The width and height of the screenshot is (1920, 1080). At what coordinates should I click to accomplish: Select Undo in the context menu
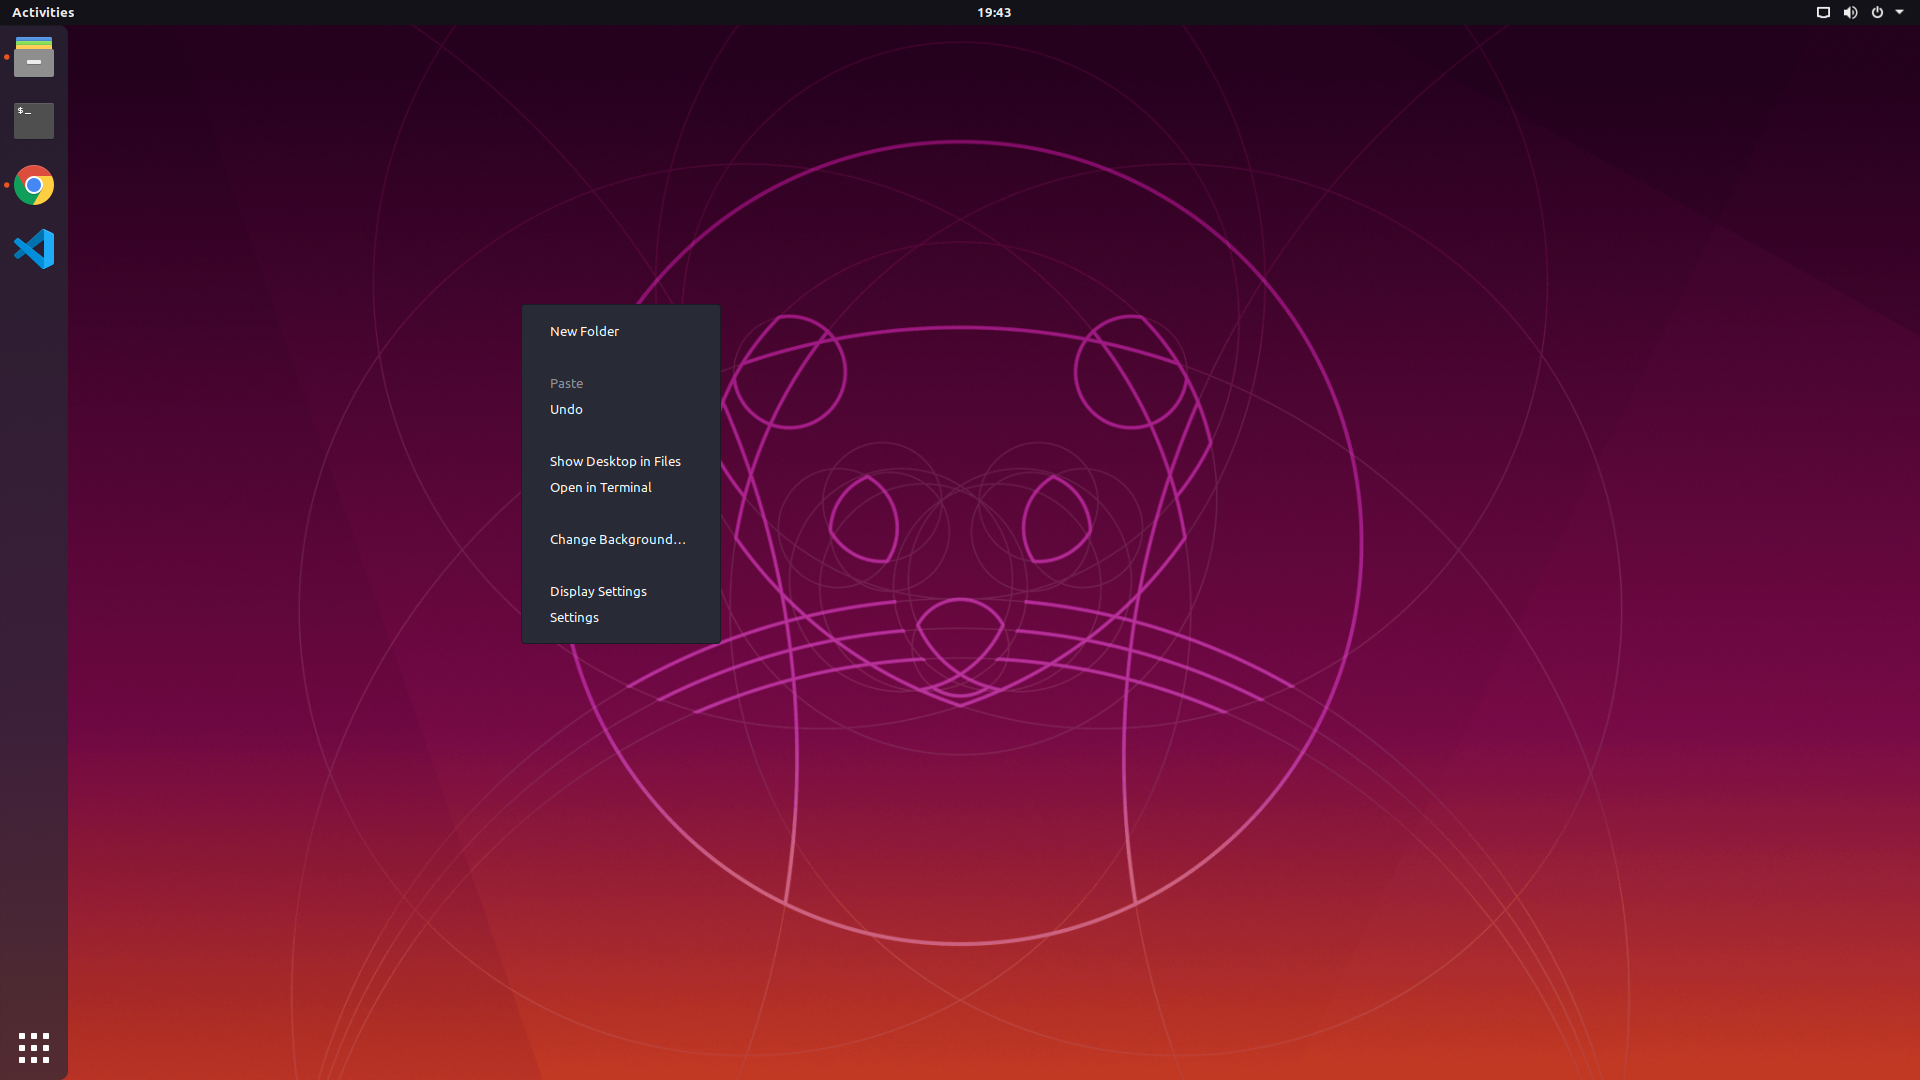620,409
